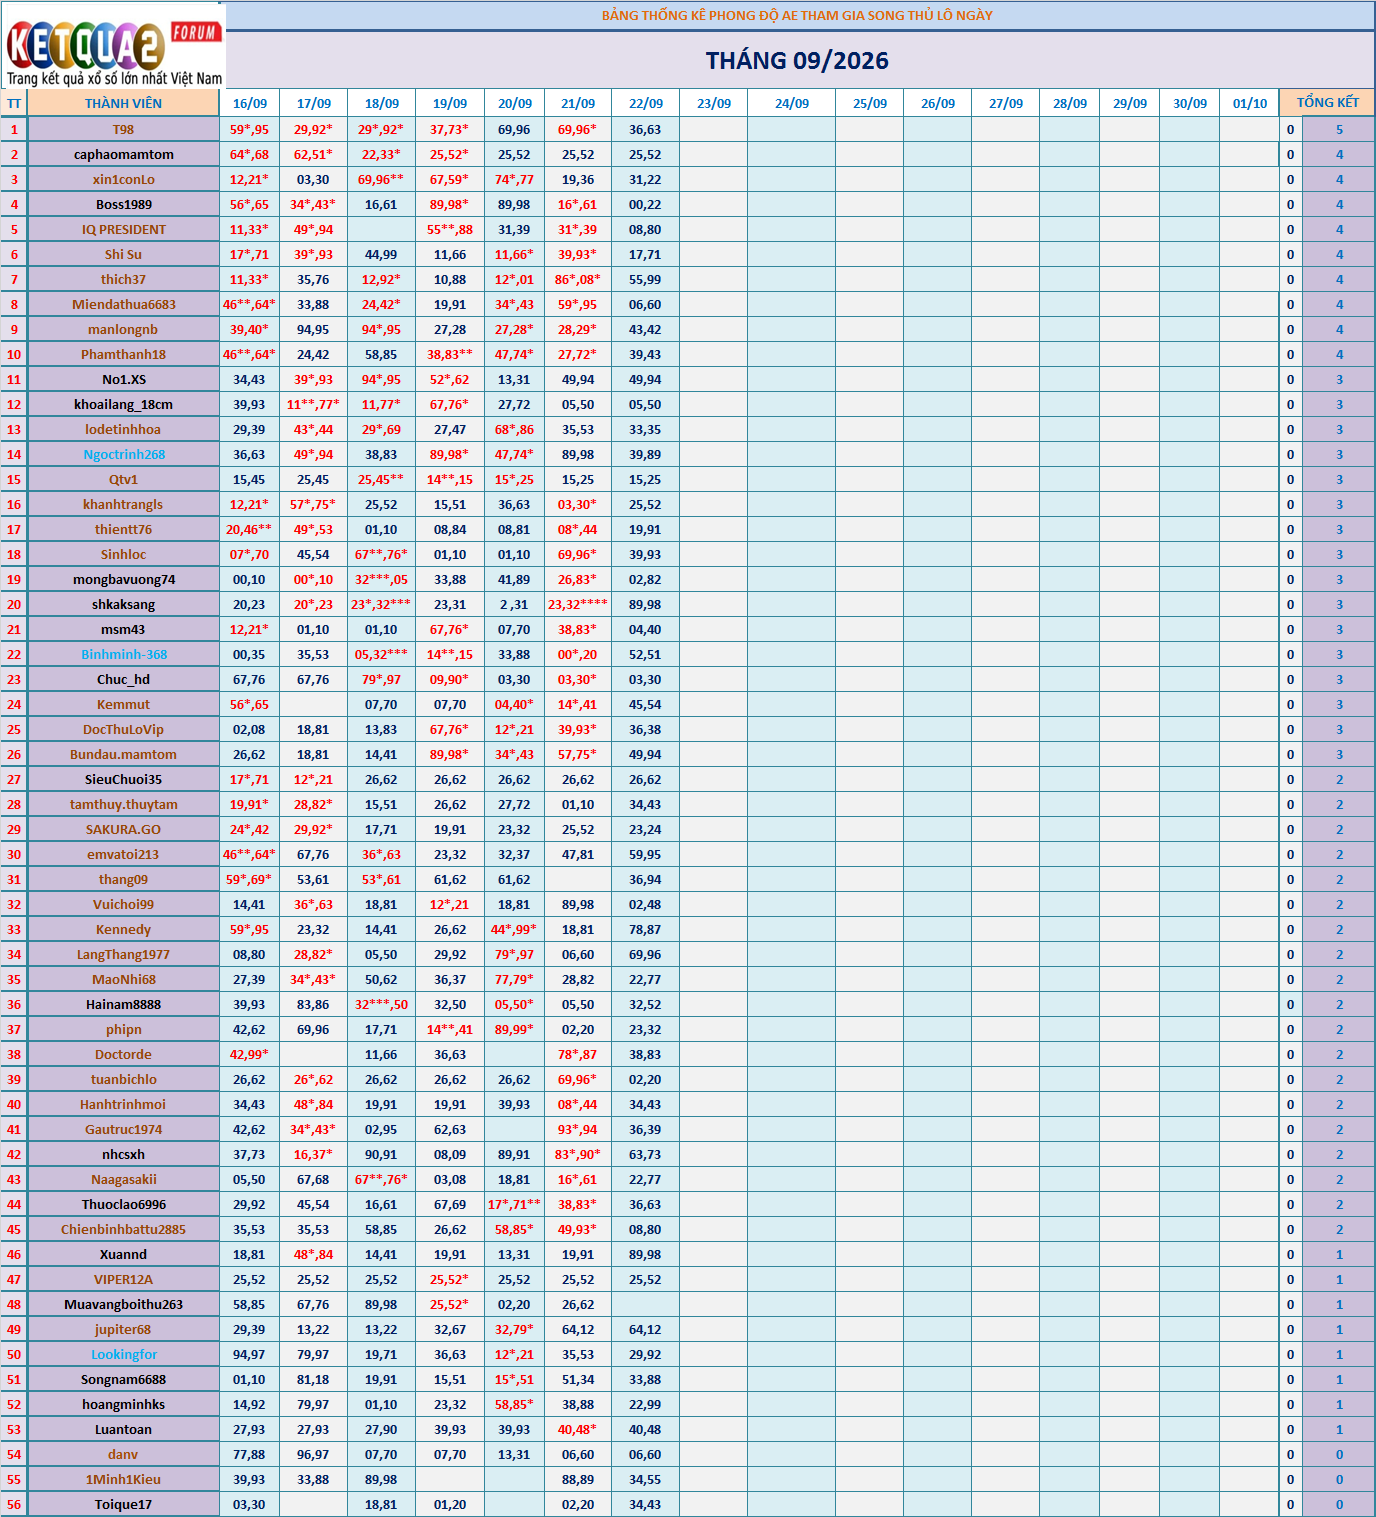Image resolution: width=1376 pixels, height=1517 pixels.
Task: Select member Thuoclao6996
Action: coord(123,1205)
